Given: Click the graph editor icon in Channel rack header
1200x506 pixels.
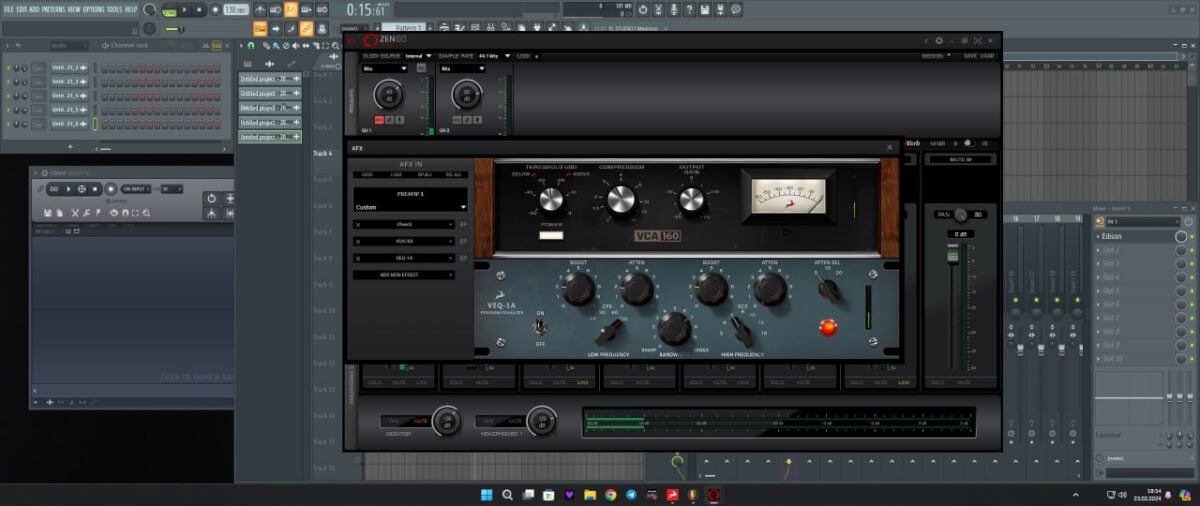Looking at the screenshot, I should (x=205, y=45).
